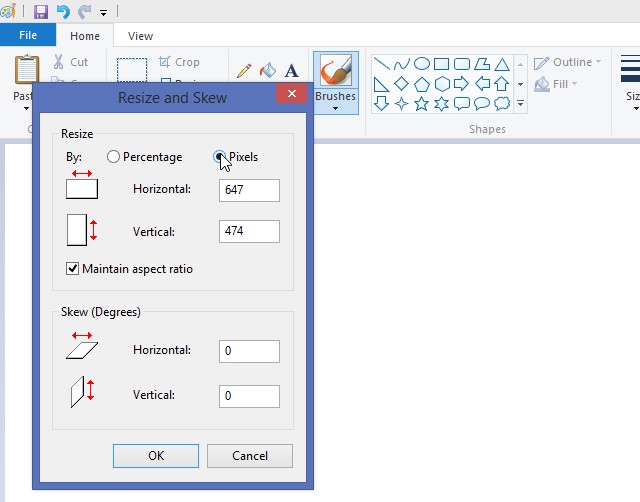Select the Up arrow shape
The width and height of the screenshot is (640, 502).
pyautogui.click(x=502, y=84)
